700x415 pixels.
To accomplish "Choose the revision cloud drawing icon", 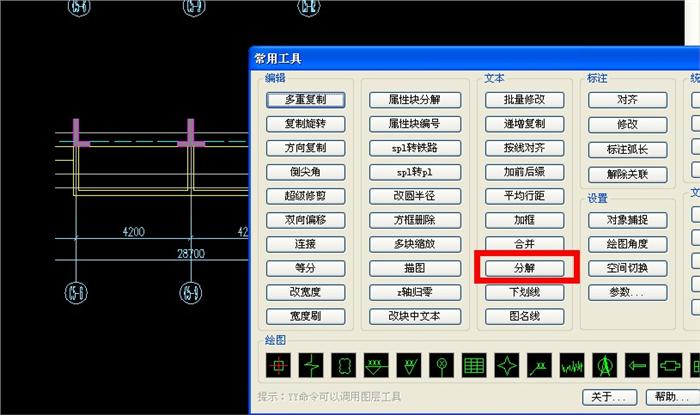I will click(343, 365).
